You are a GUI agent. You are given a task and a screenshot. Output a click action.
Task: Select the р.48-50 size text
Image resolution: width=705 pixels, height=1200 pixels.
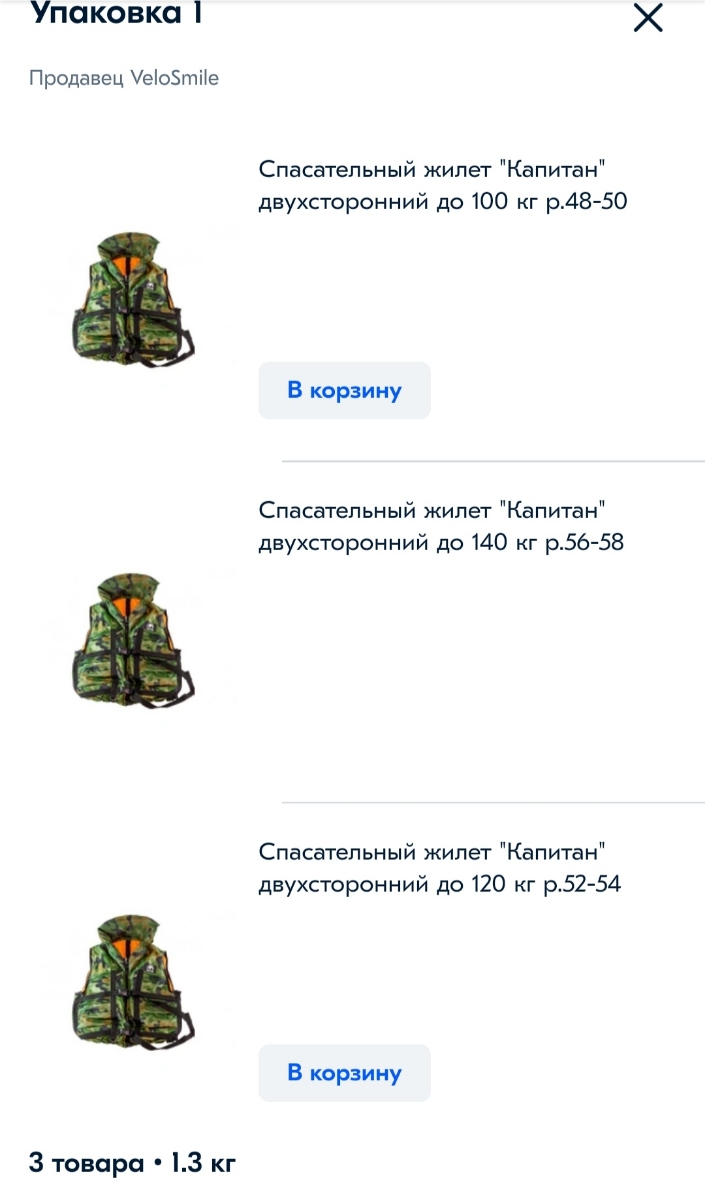click(x=586, y=202)
